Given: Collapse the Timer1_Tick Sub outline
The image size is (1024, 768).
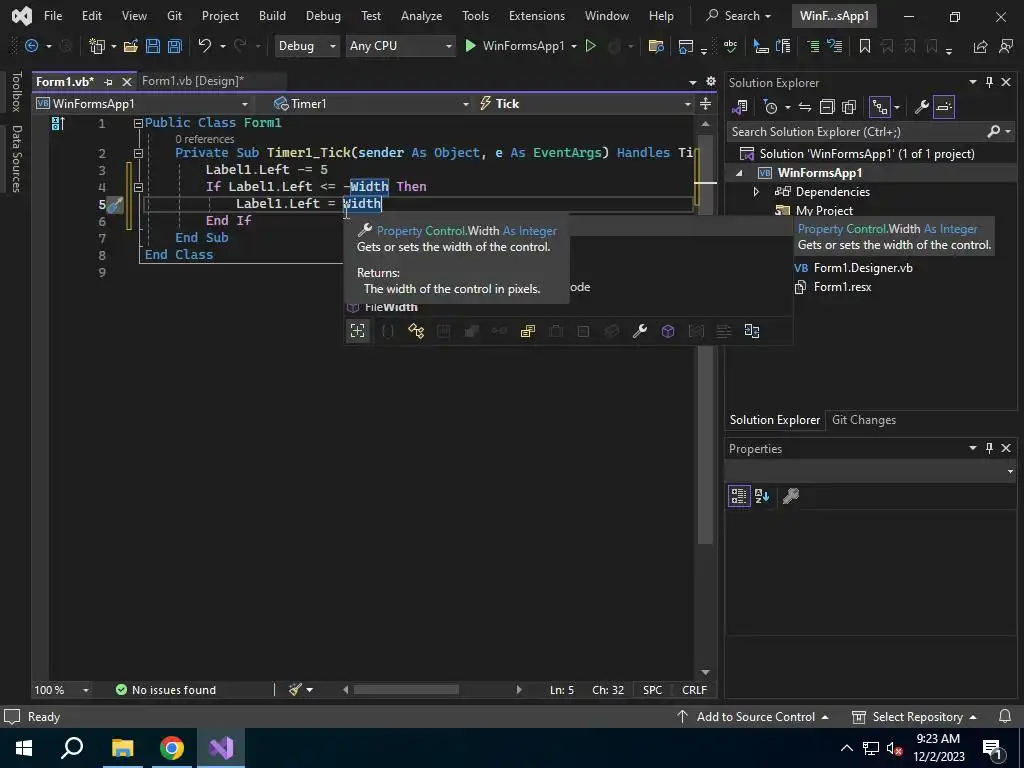Looking at the screenshot, I should (138, 153).
